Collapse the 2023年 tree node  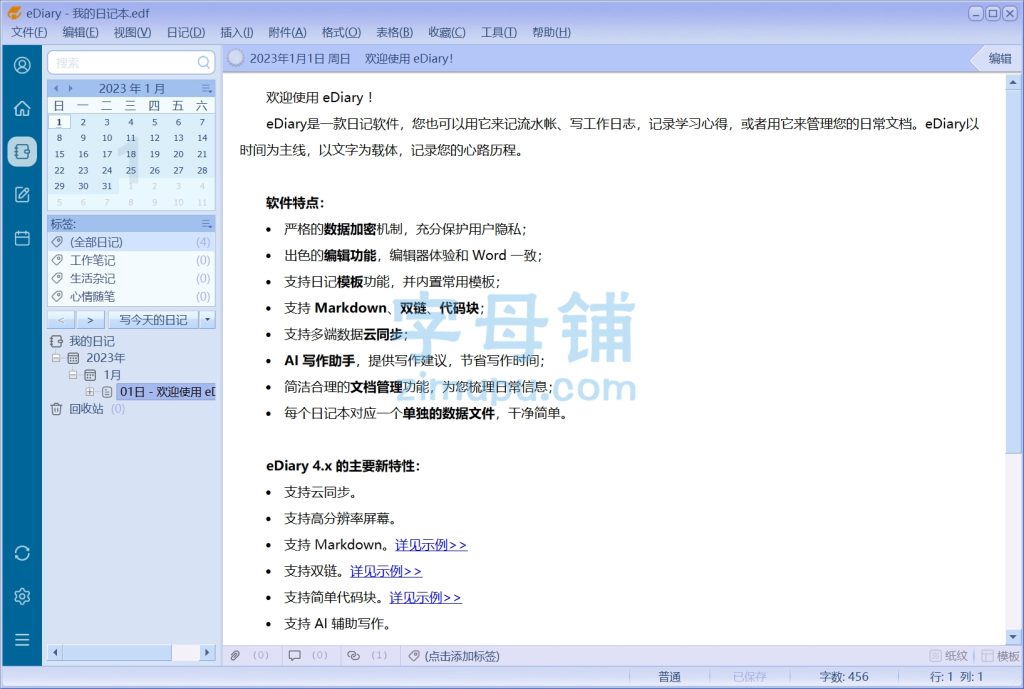(56, 358)
